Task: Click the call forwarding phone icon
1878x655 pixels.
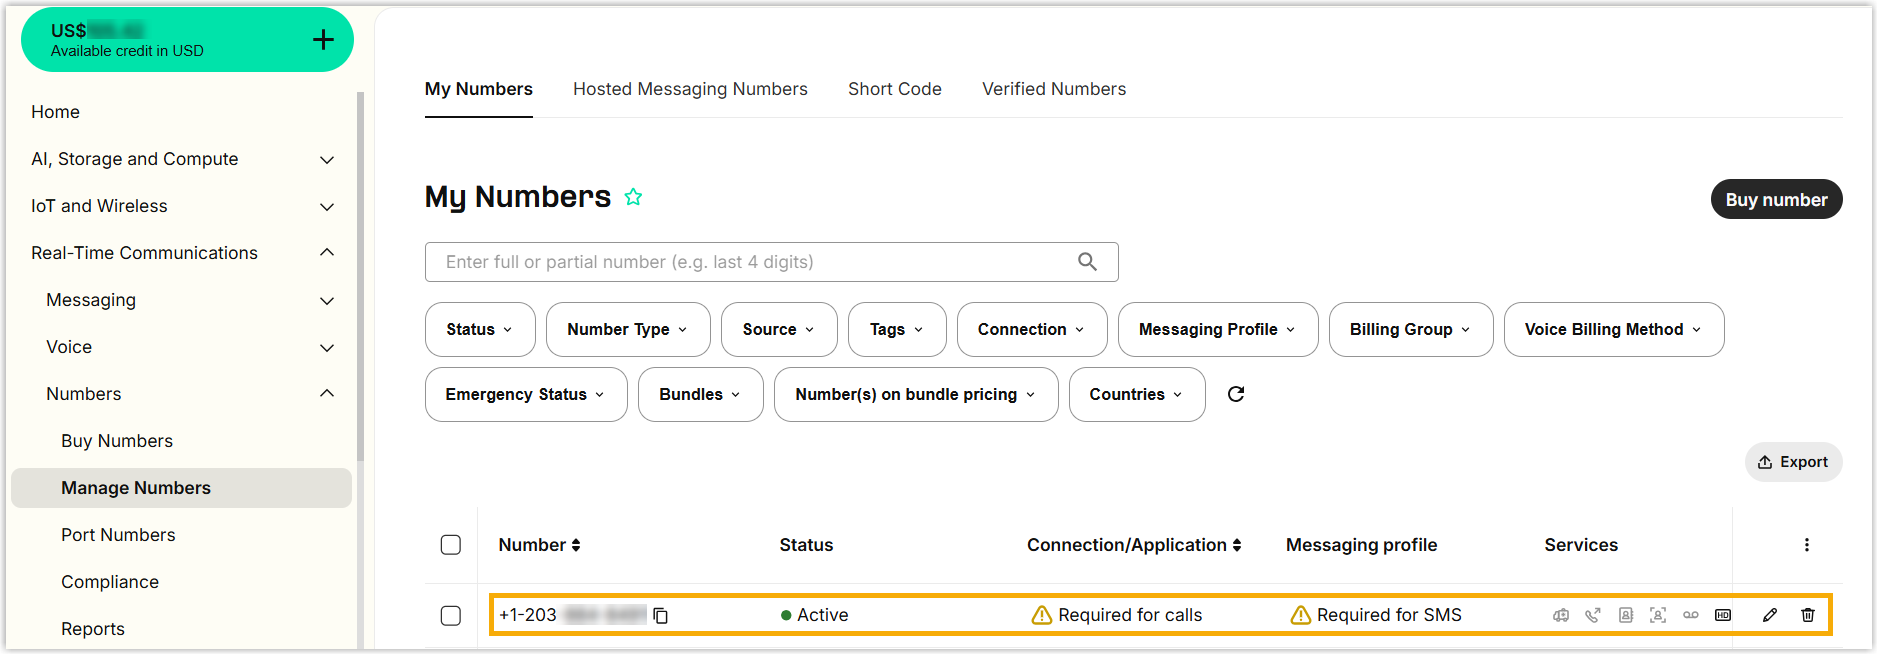Action: (1593, 615)
